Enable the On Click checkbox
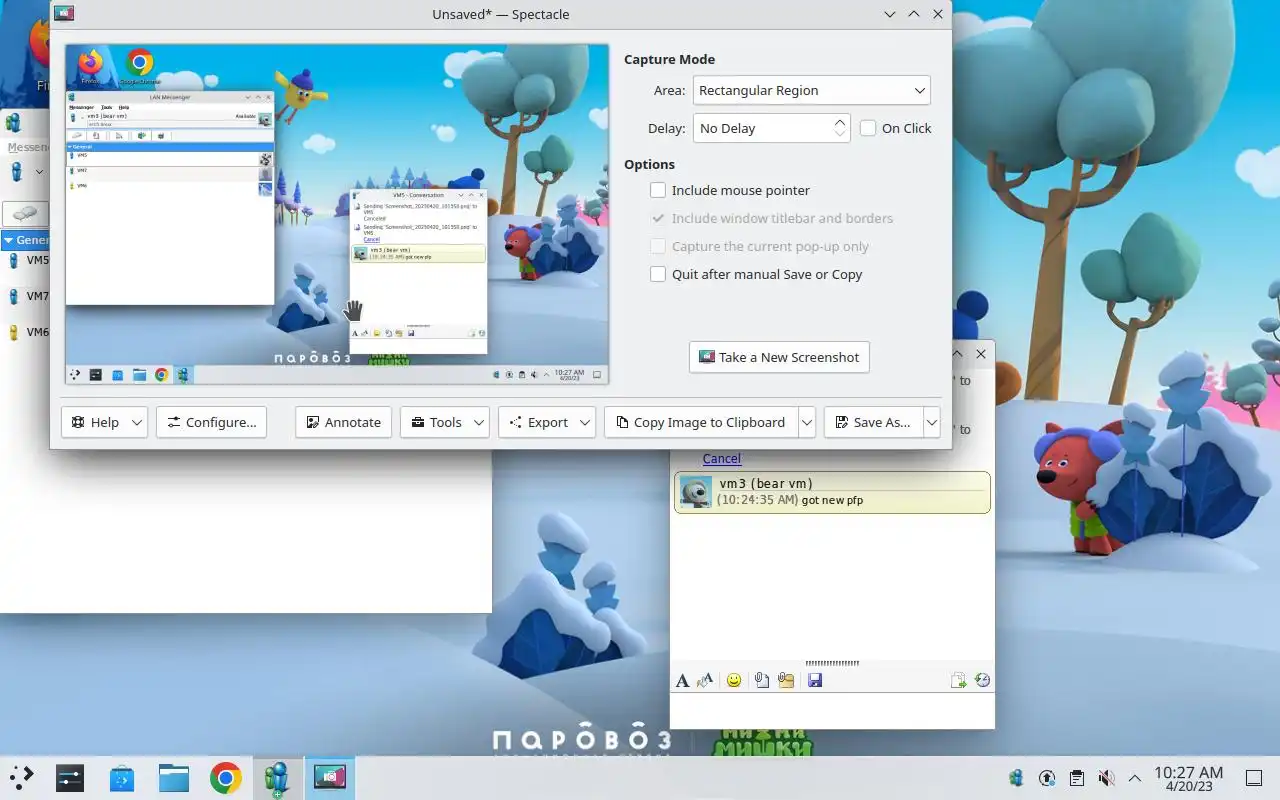 868,128
